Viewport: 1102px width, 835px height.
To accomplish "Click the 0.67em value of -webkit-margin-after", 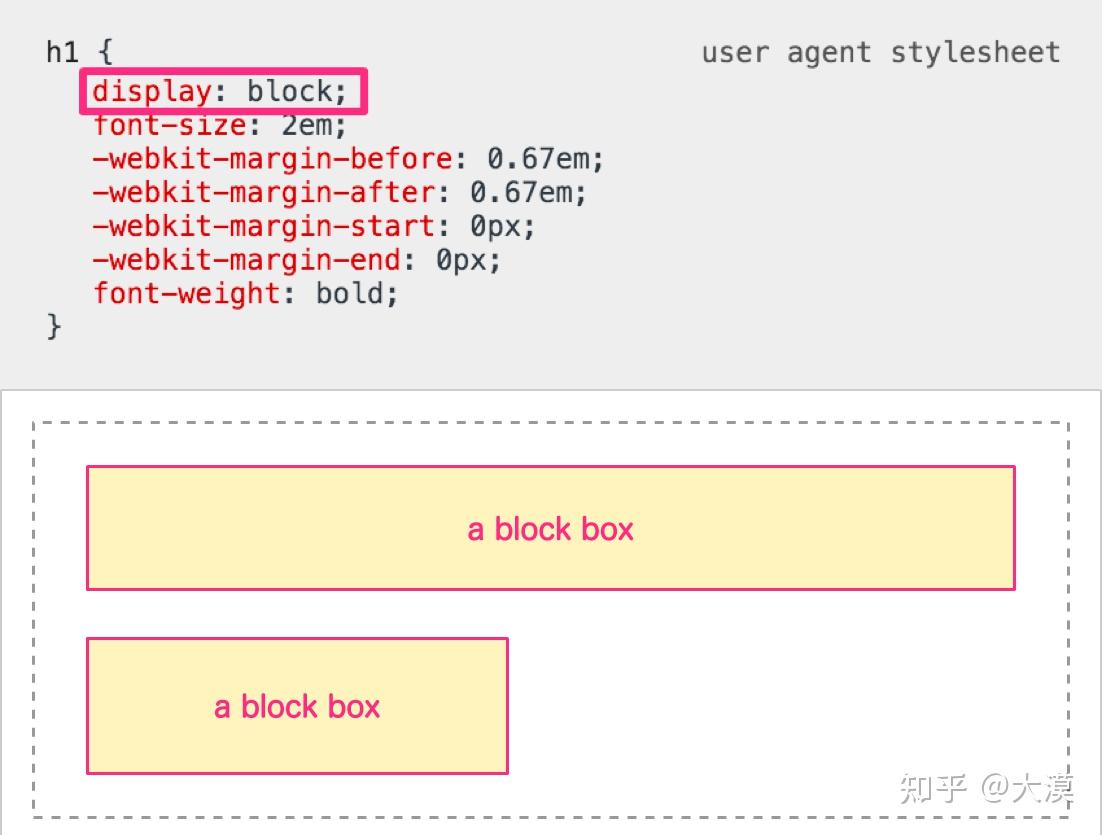I will (x=522, y=192).
